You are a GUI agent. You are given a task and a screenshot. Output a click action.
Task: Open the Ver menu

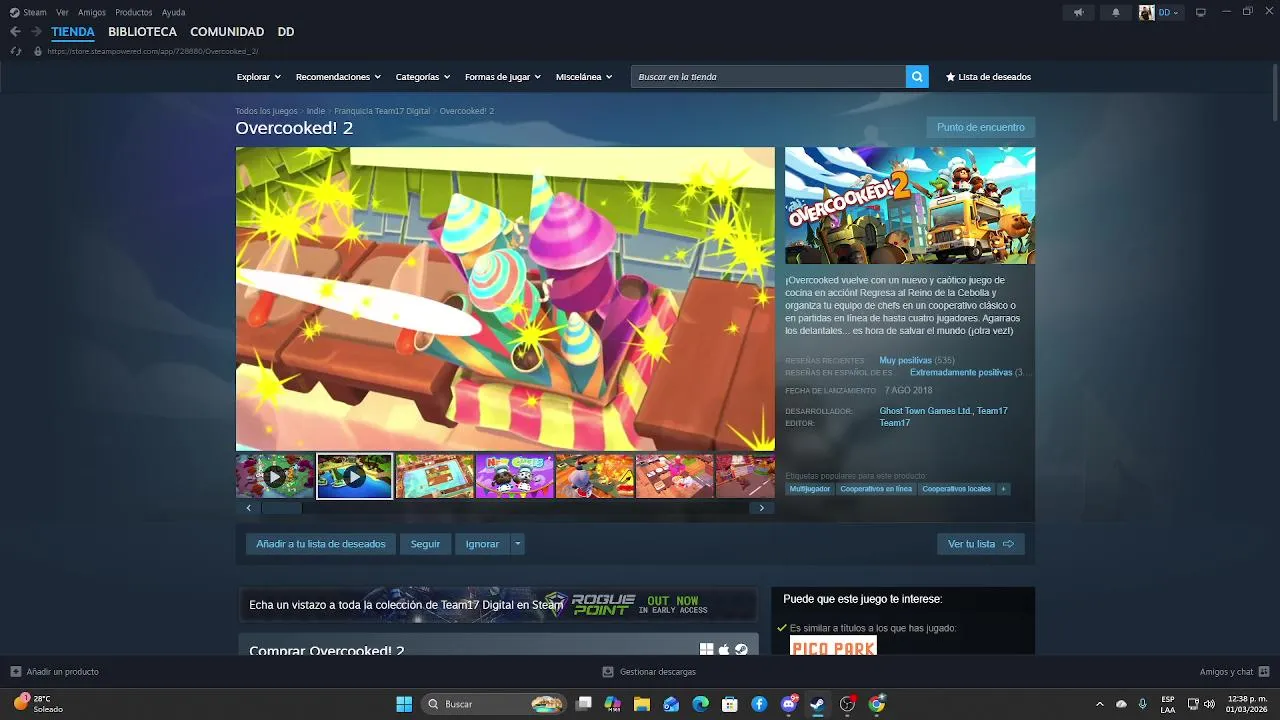pos(63,12)
